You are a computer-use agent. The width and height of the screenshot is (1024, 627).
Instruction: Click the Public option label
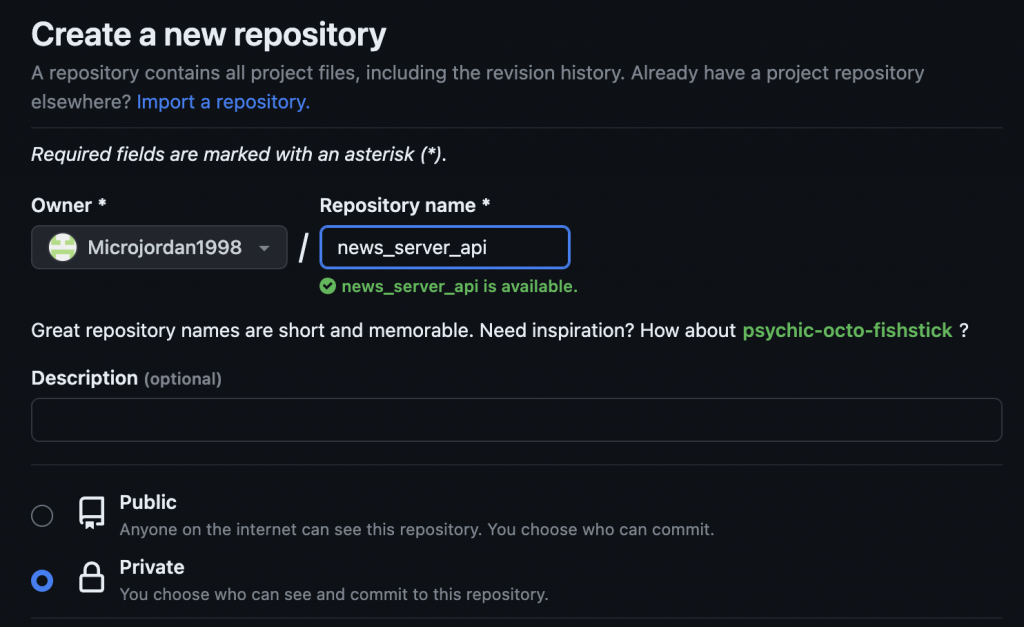pos(148,502)
